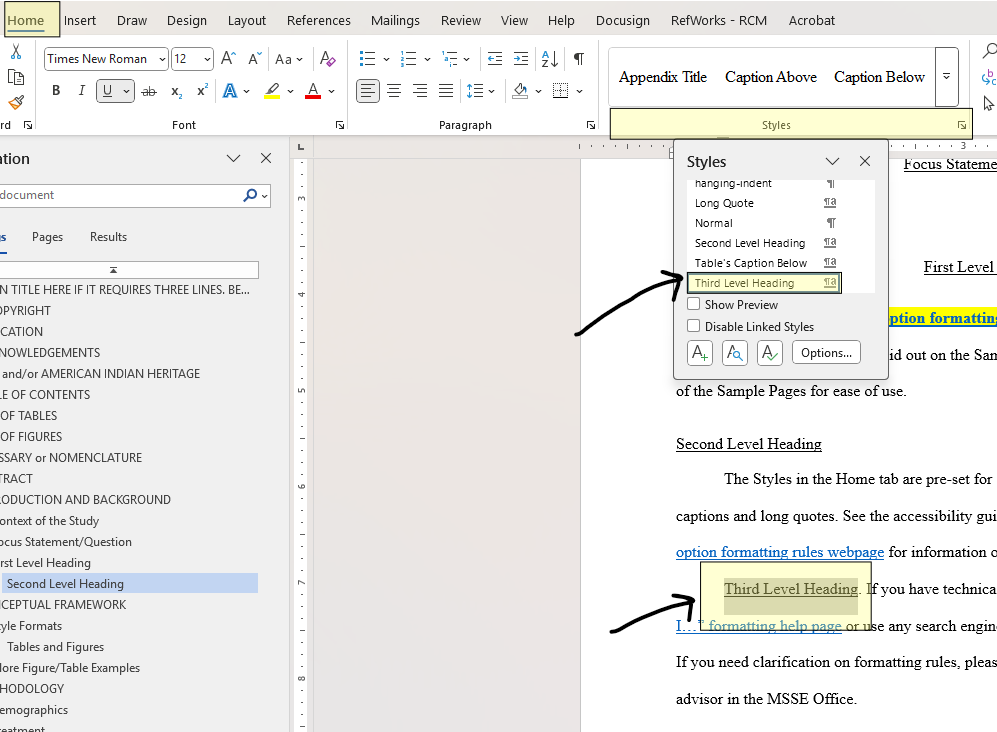Click the Manage Styles icon
The height and width of the screenshot is (732, 997).
tap(769, 352)
